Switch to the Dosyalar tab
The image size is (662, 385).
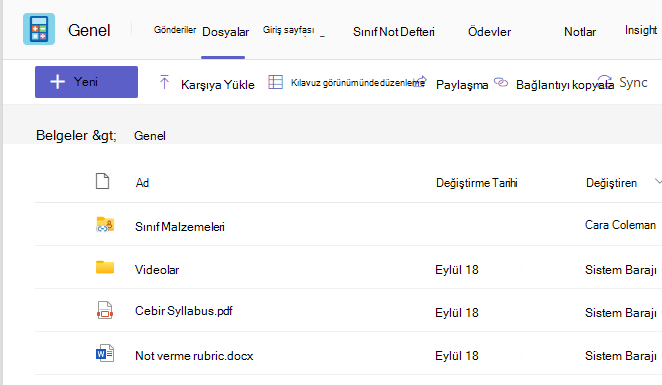[x=225, y=32]
